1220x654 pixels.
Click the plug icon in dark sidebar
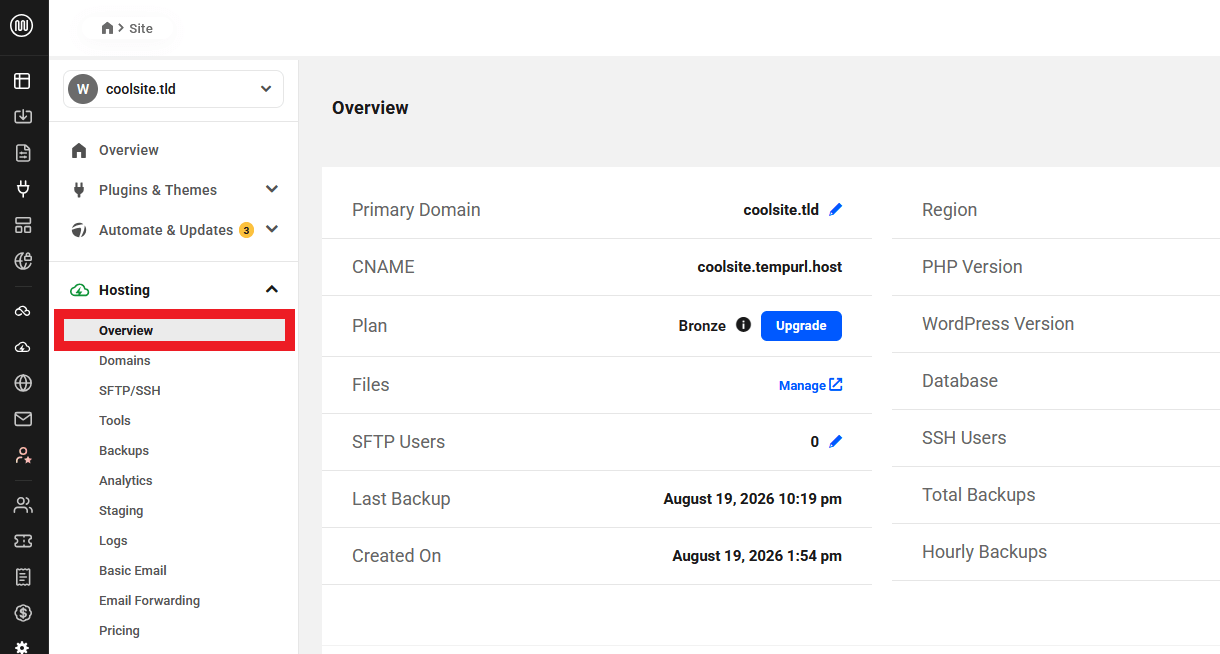pyautogui.click(x=22, y=189)
